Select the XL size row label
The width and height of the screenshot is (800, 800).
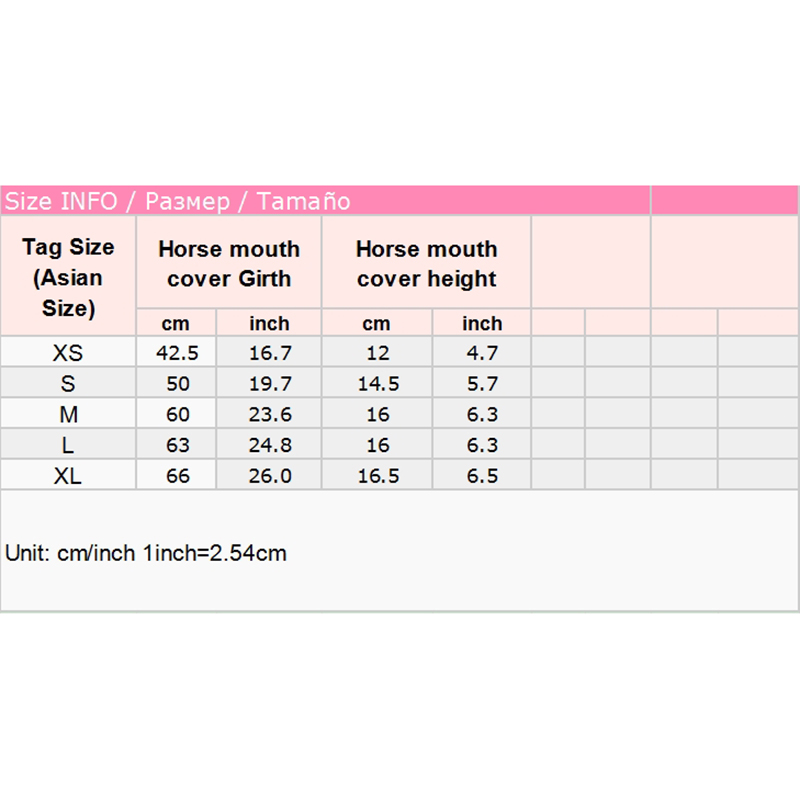68,476
